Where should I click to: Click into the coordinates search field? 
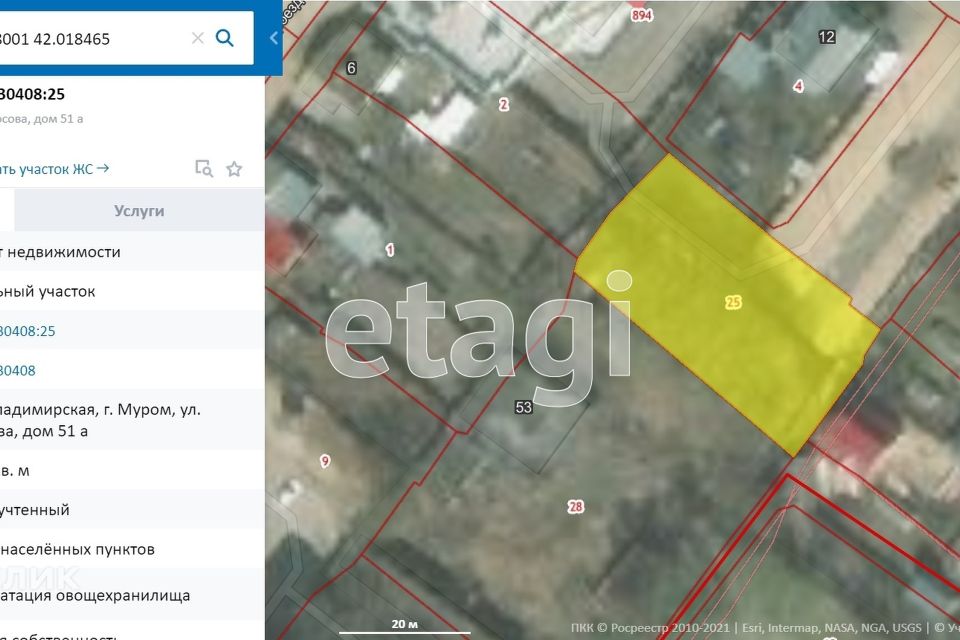click(90, 39)
